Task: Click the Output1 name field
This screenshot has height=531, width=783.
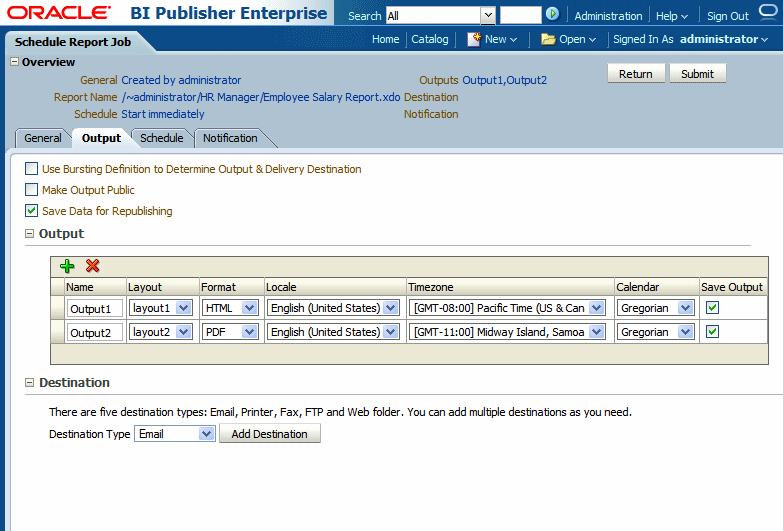Action: [x=94, y=308]
